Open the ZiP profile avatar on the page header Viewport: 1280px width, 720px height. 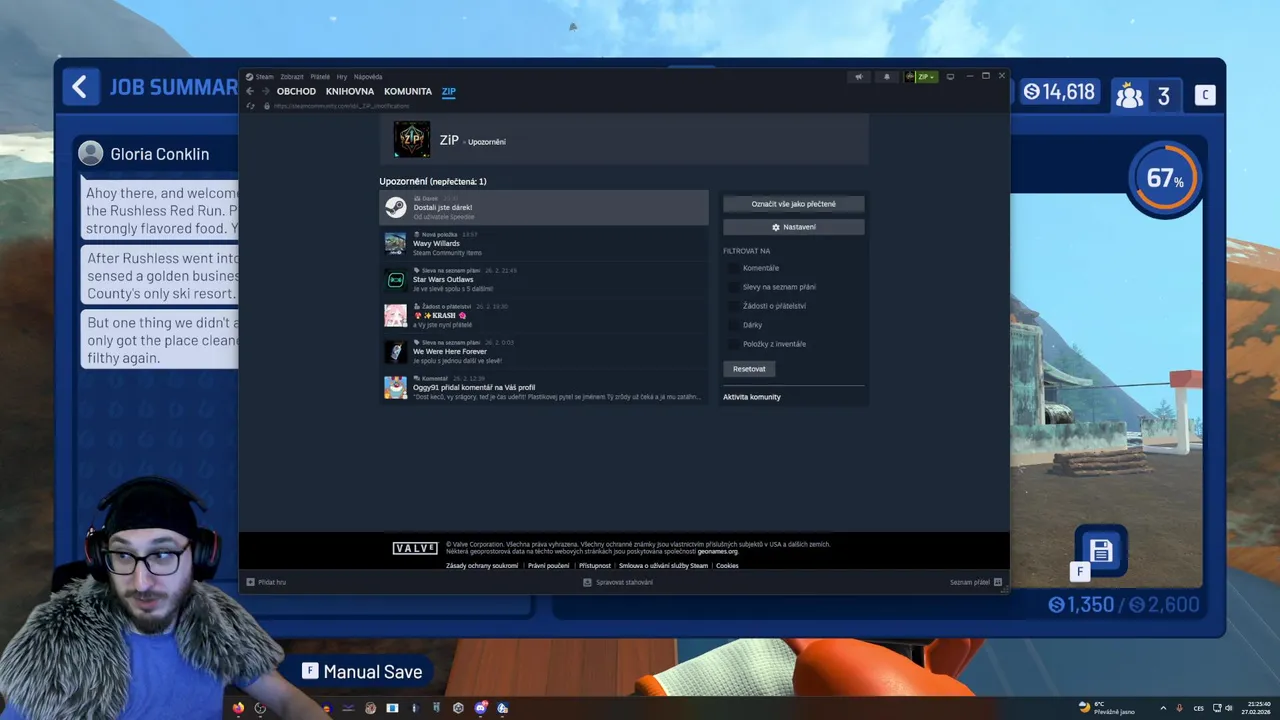[x=412, y=140]
